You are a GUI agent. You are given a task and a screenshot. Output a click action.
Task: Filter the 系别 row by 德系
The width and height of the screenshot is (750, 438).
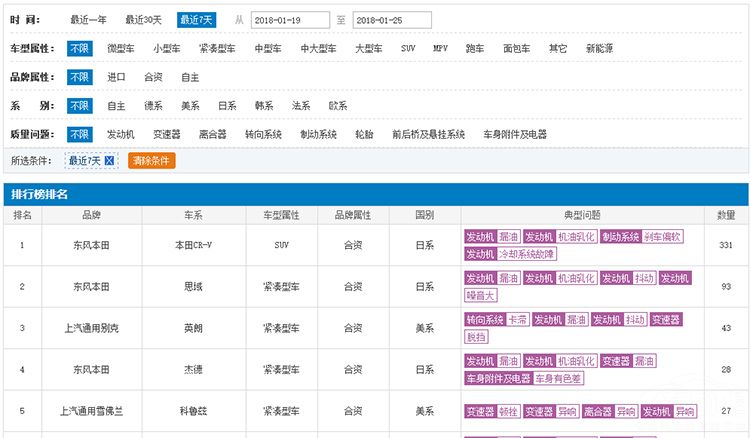(153, 105)
